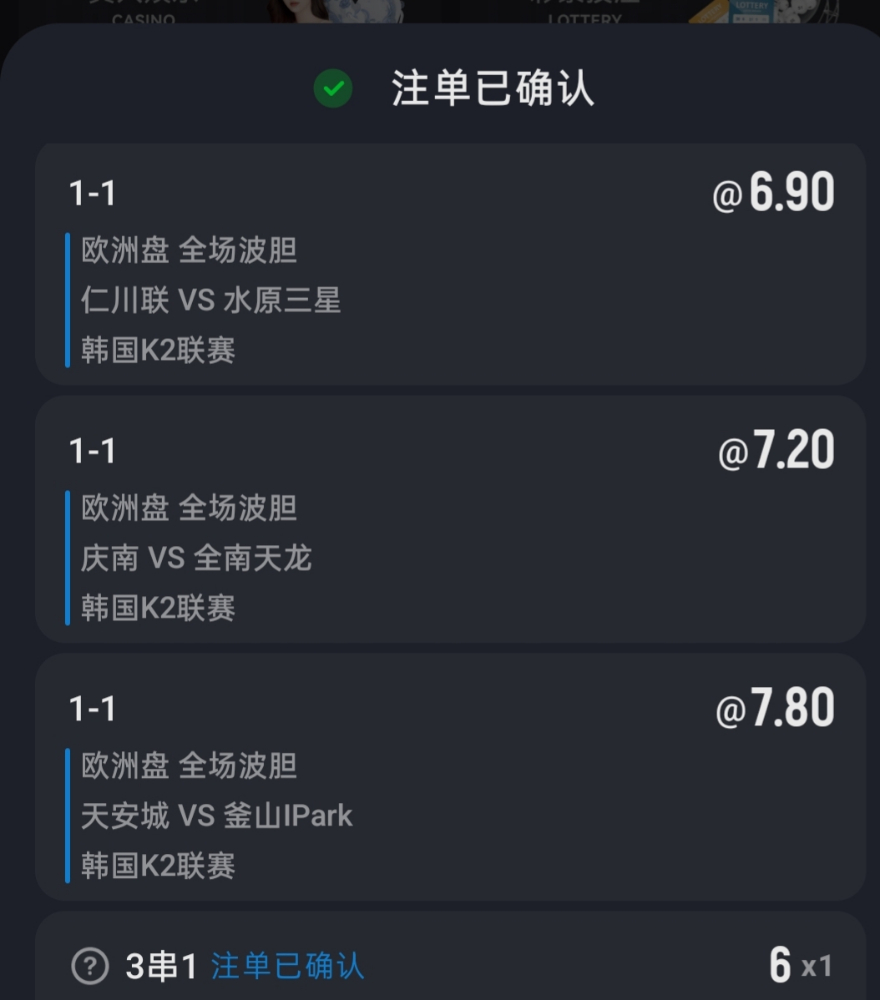Screen dimensions: 880x1000
Task: Open the 天安城 VS 釜山IPark match
Action: pyautogui.click(x=217, y=815)
